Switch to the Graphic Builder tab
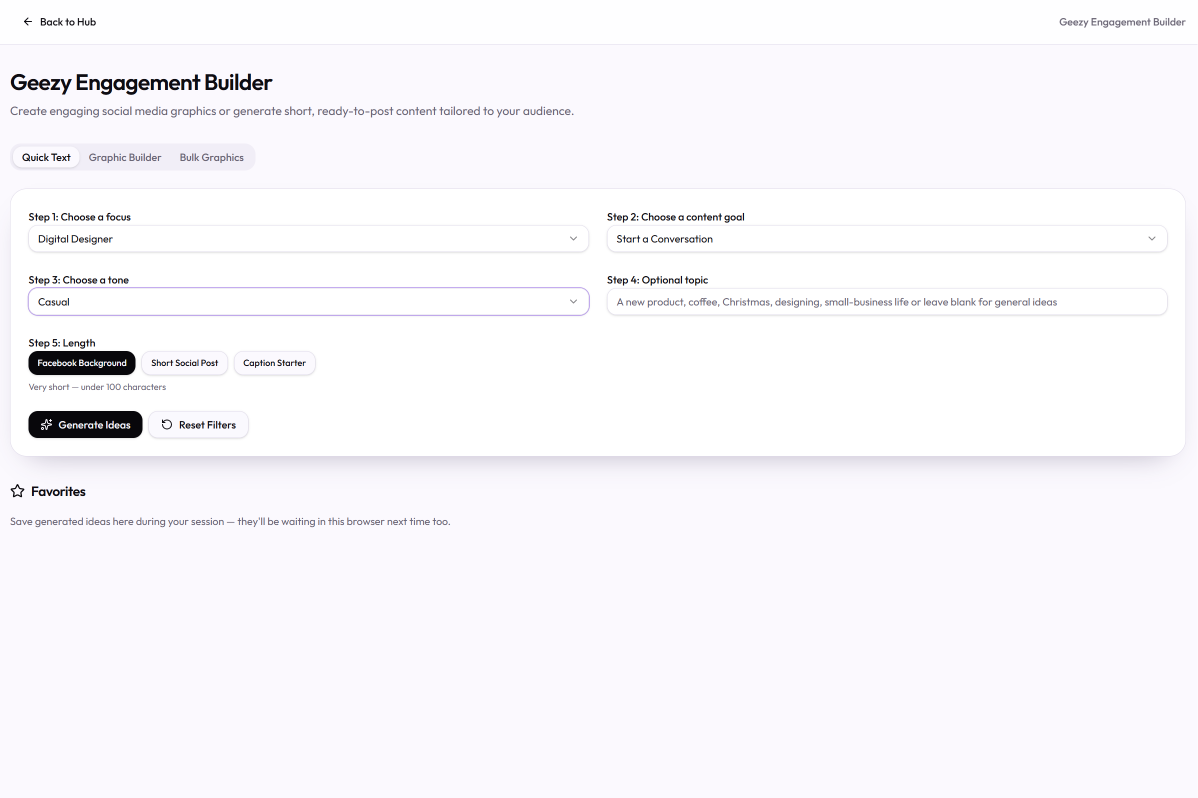 tap(125, 157)
